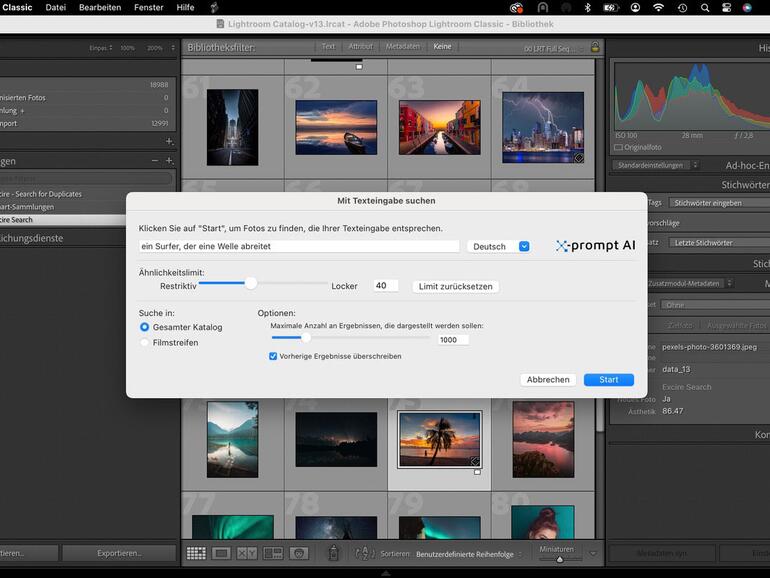
Task: Open the Benutzerdefinierte Reihenfolge sort dropdown
Action: pos(467,553)
